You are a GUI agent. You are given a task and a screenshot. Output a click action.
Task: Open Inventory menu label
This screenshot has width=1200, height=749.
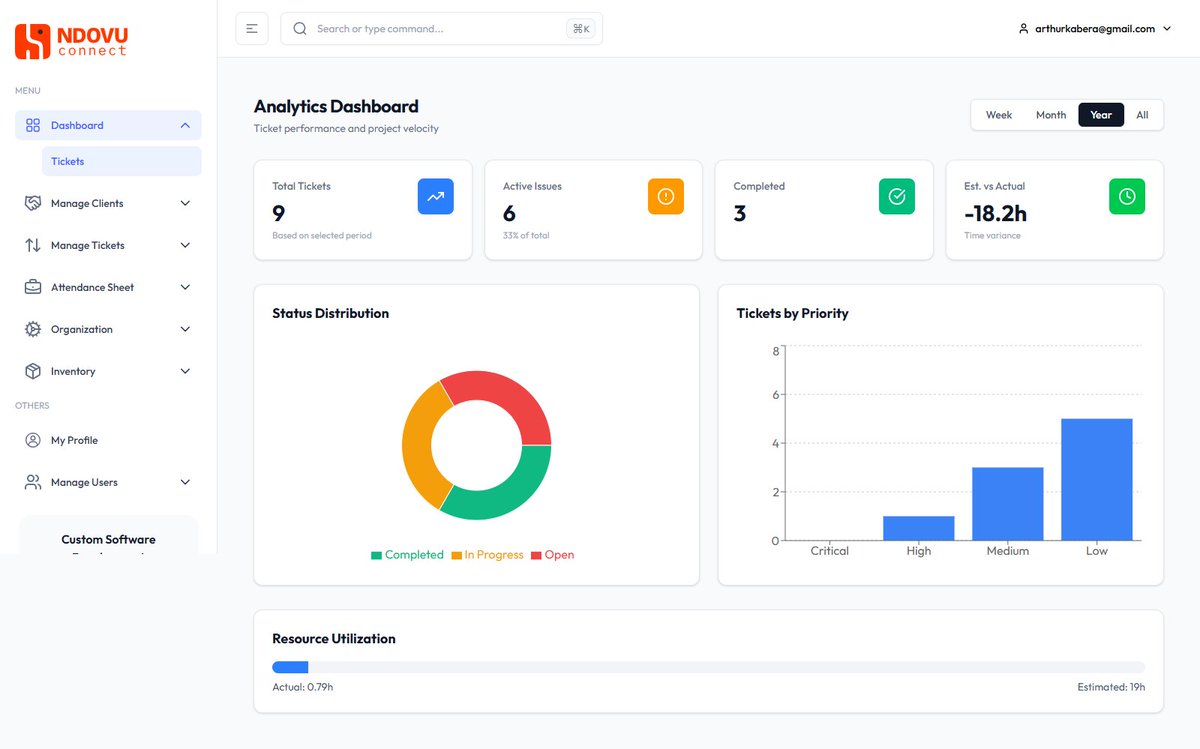(x=73, y=371)
